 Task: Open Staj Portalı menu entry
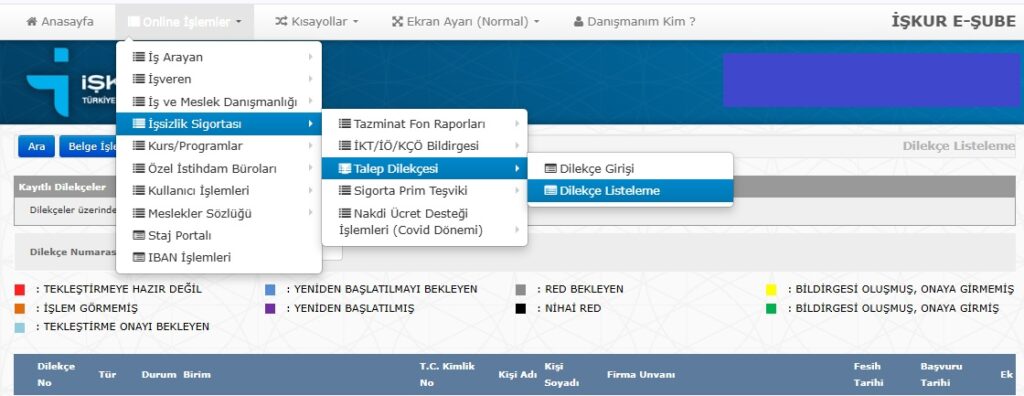219,235
